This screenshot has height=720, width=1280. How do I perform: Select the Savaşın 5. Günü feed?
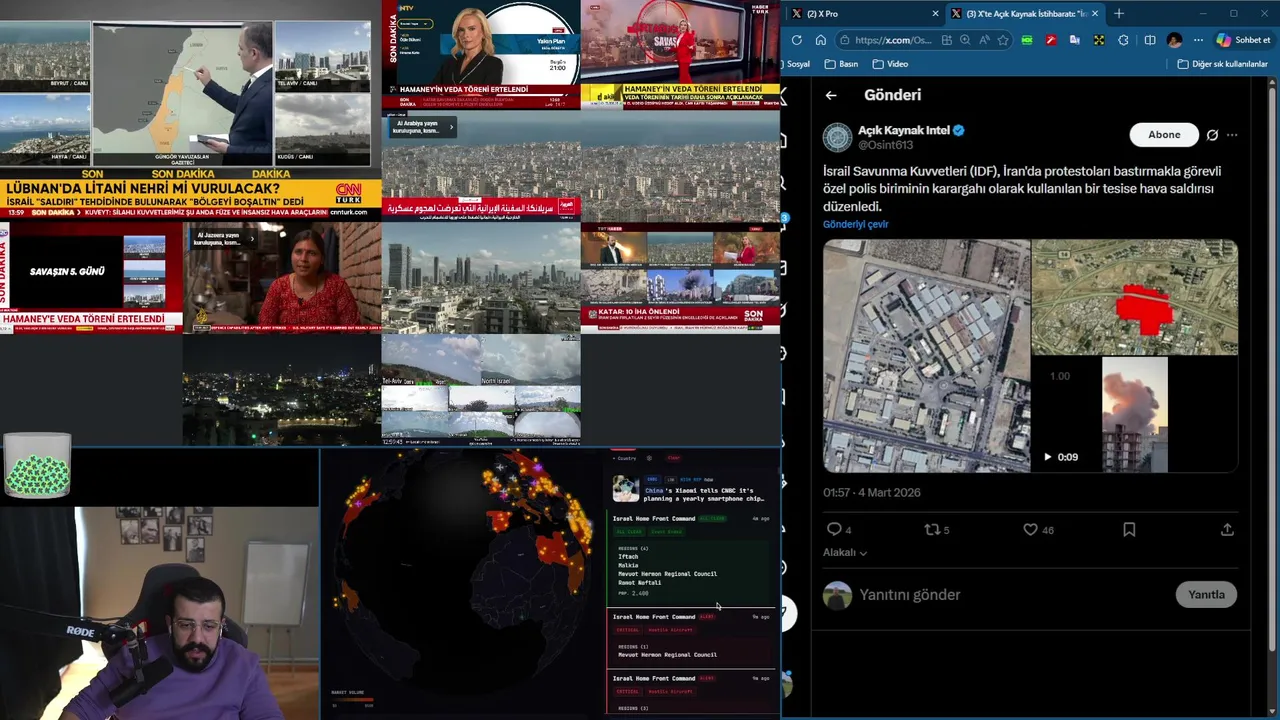[91, 277]
